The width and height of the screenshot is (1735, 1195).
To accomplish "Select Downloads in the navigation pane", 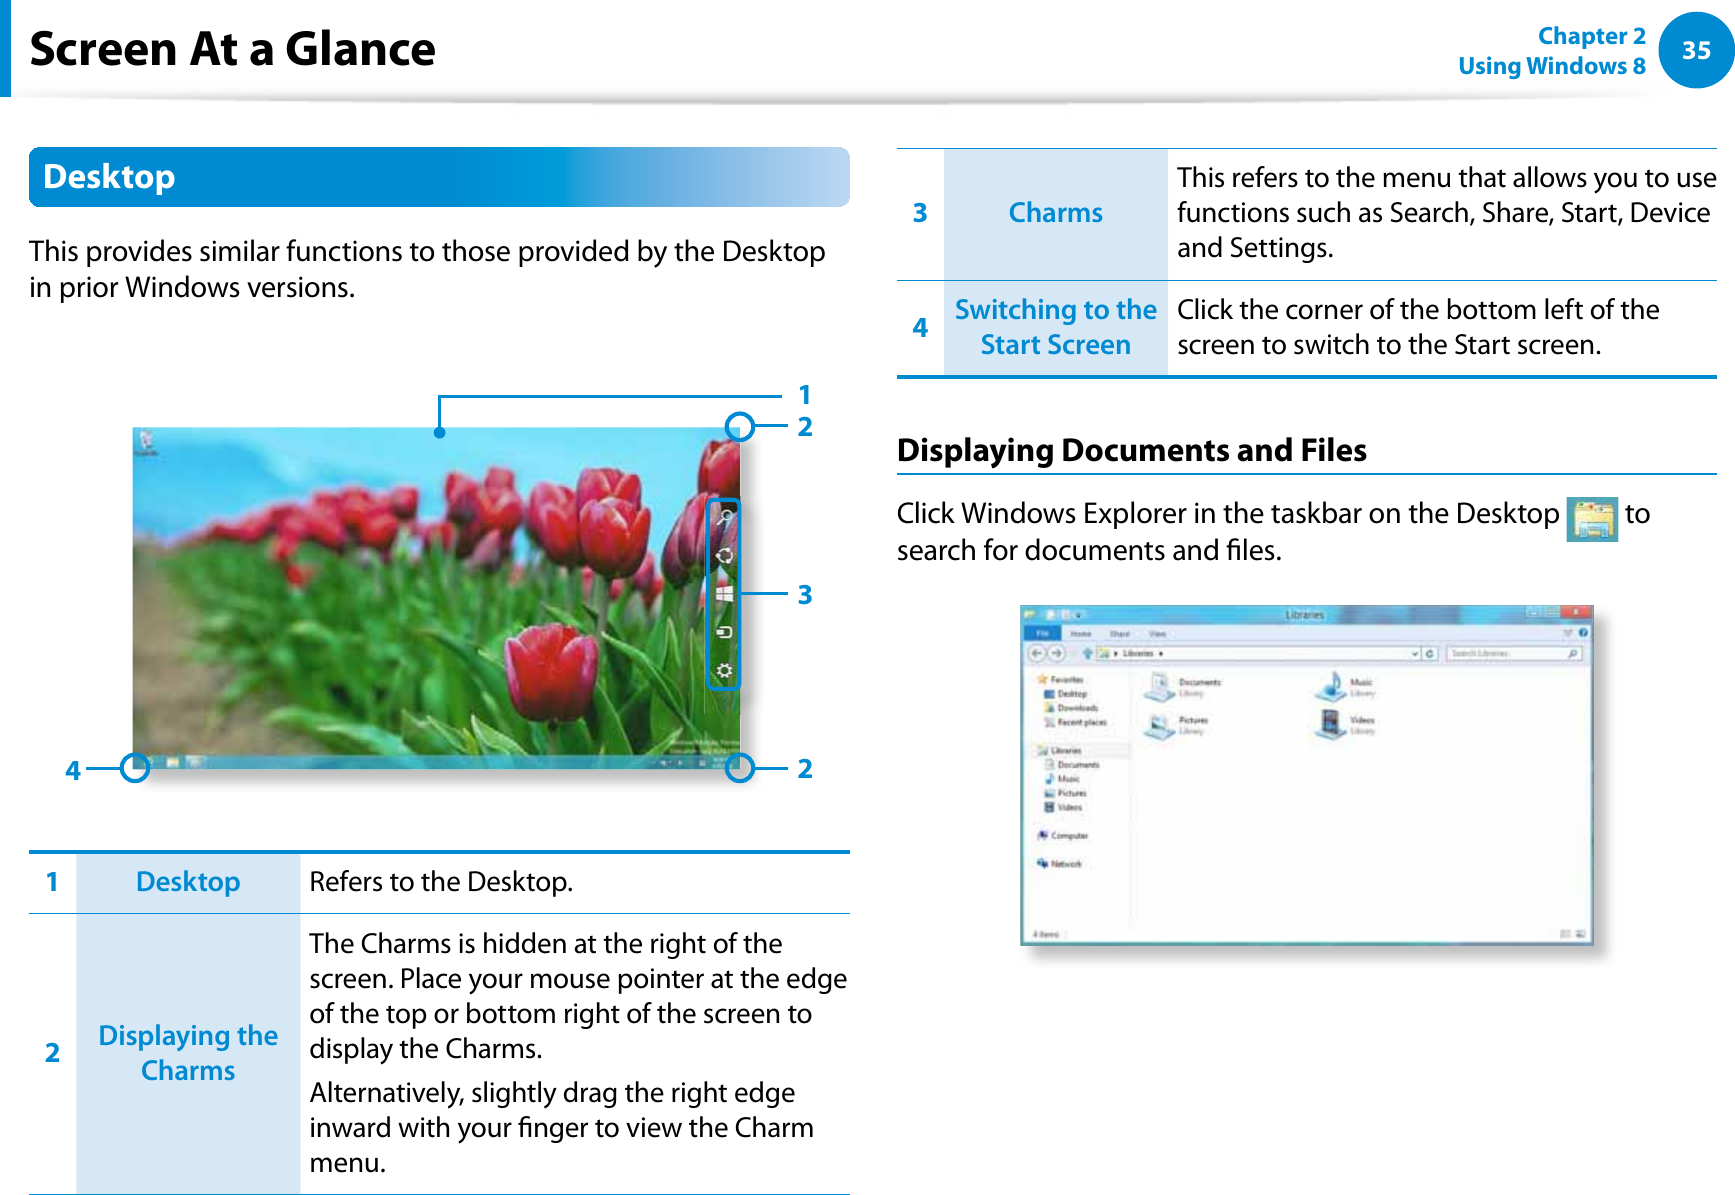I will click(1072, 708).
